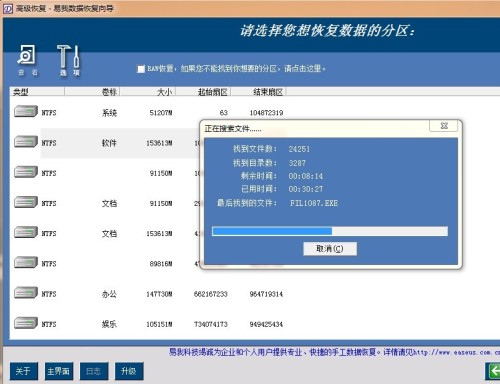
Task: Sort by the 大小 column header
Action: 148,92
